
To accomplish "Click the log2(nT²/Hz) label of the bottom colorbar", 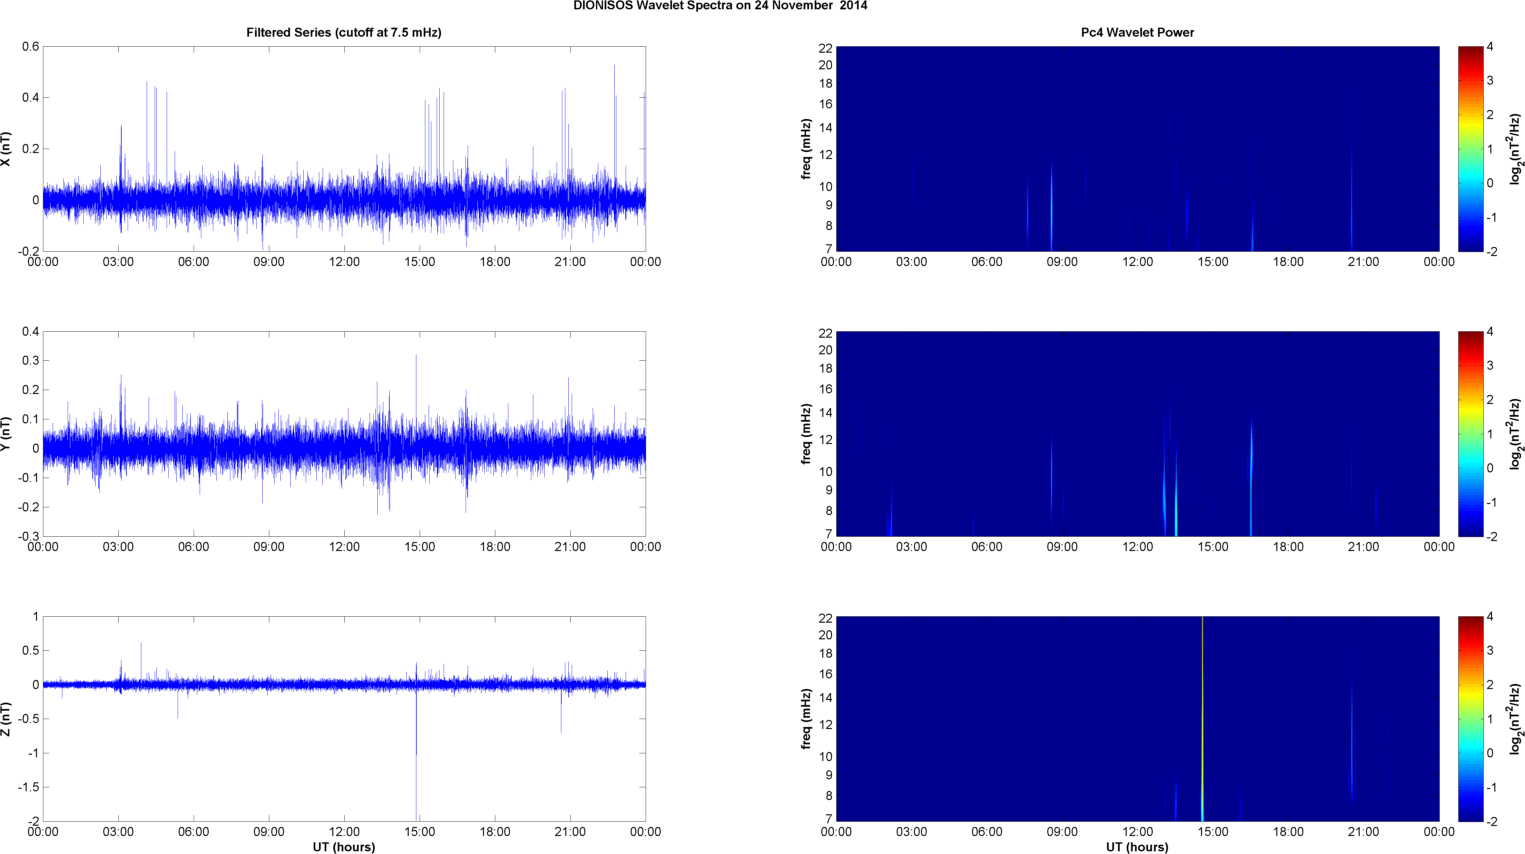I will pos(1516,719).
